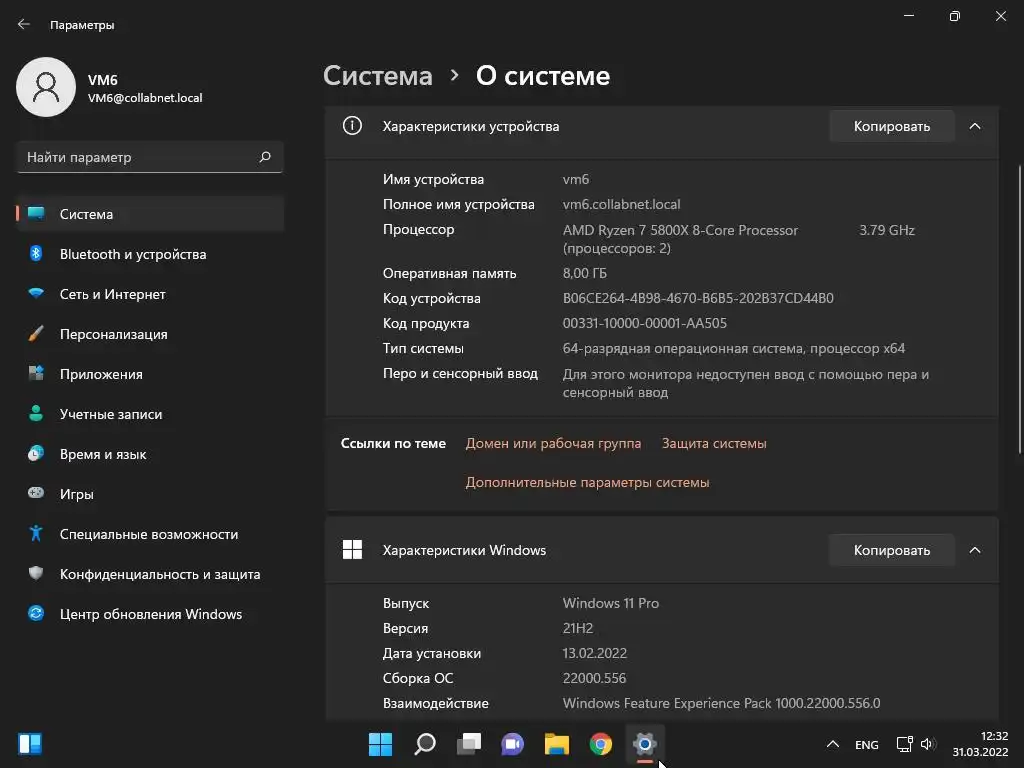The height and width of the screenshot is (768, 1024).
Task: Go back with the arrow icon
Action: click(x=24, y=24)
